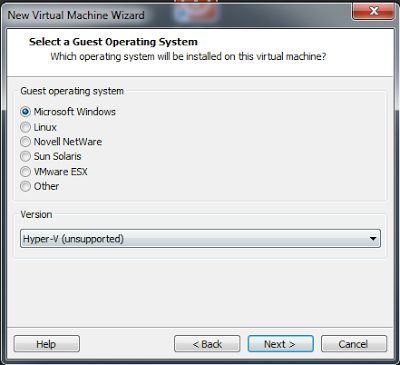Close the wizard window with the X
Screen dimensions: 400x365
click(374, 11)
